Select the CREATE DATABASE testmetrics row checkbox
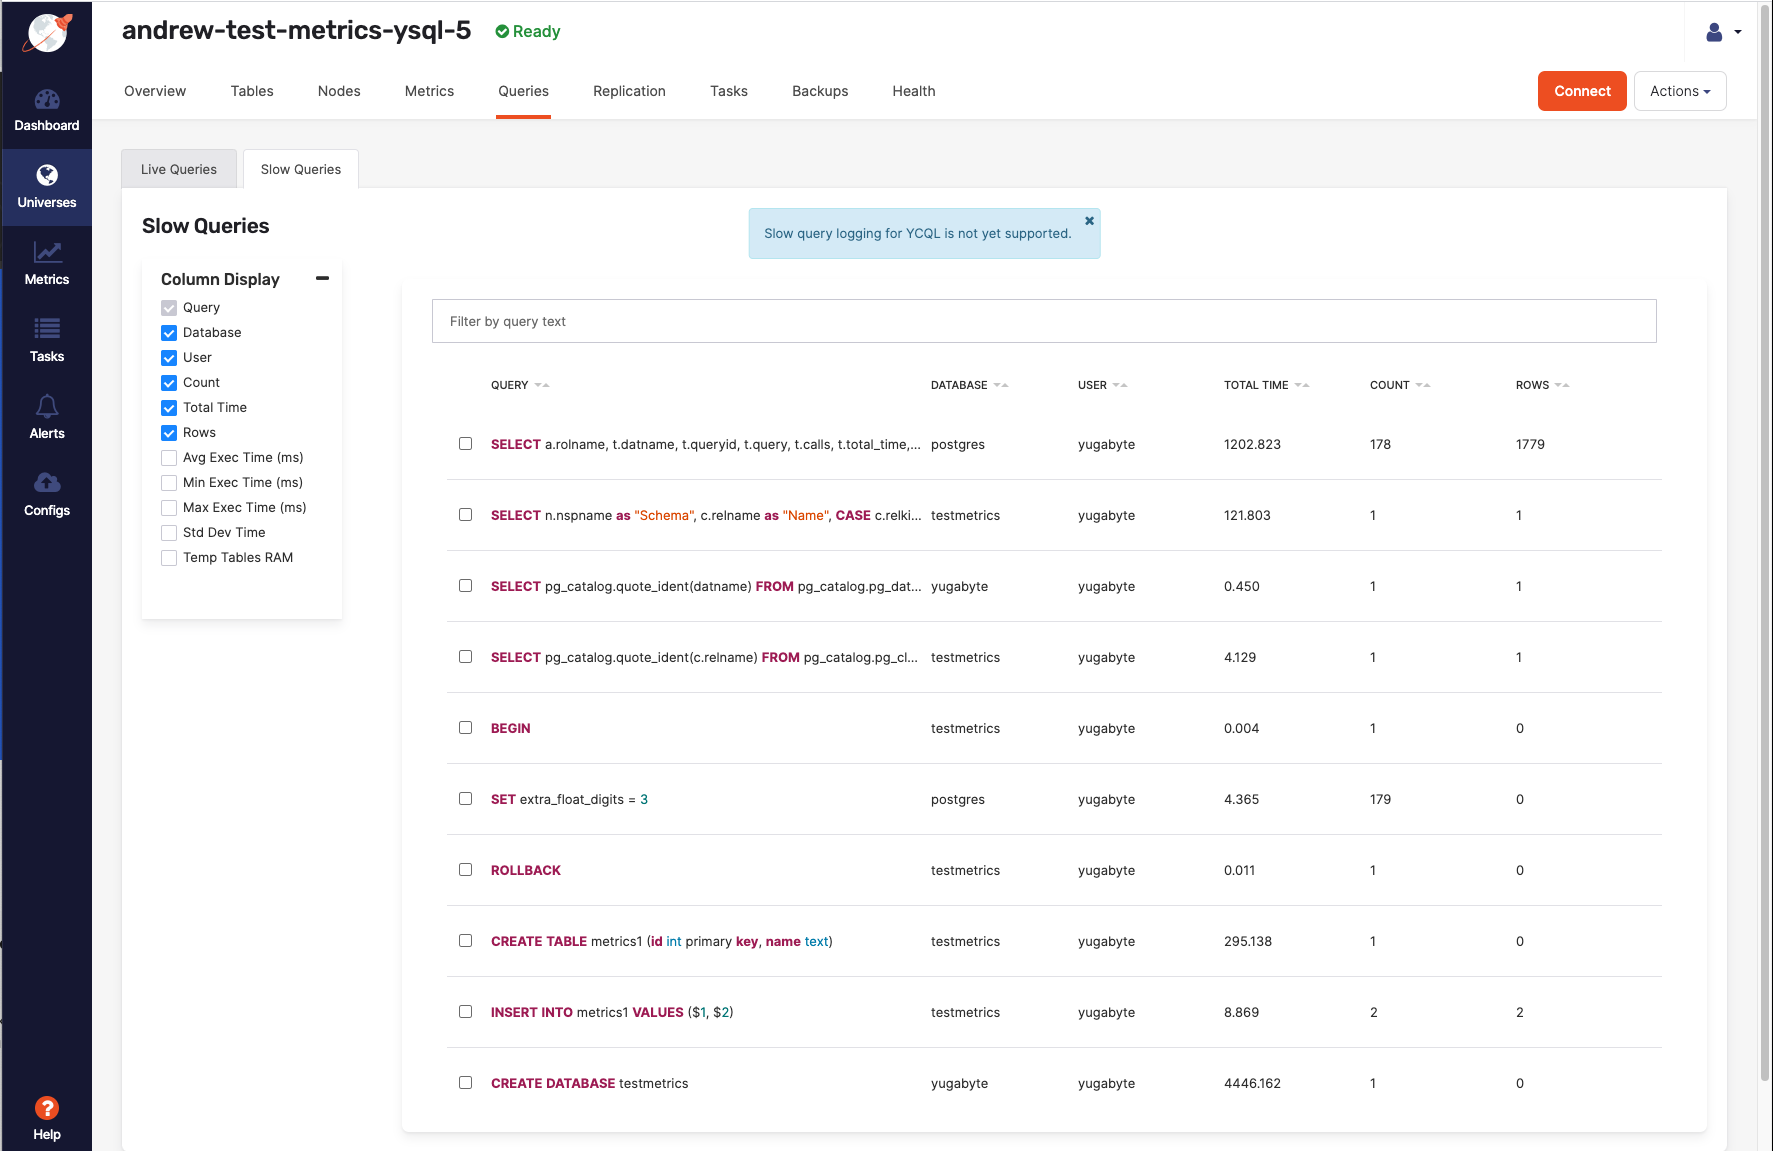This screenshot has height=1151, width=1773. click(465, 1083)
